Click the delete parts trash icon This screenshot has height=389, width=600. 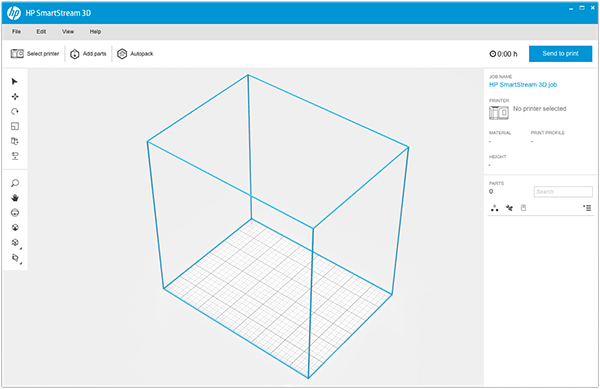(523, 208)
